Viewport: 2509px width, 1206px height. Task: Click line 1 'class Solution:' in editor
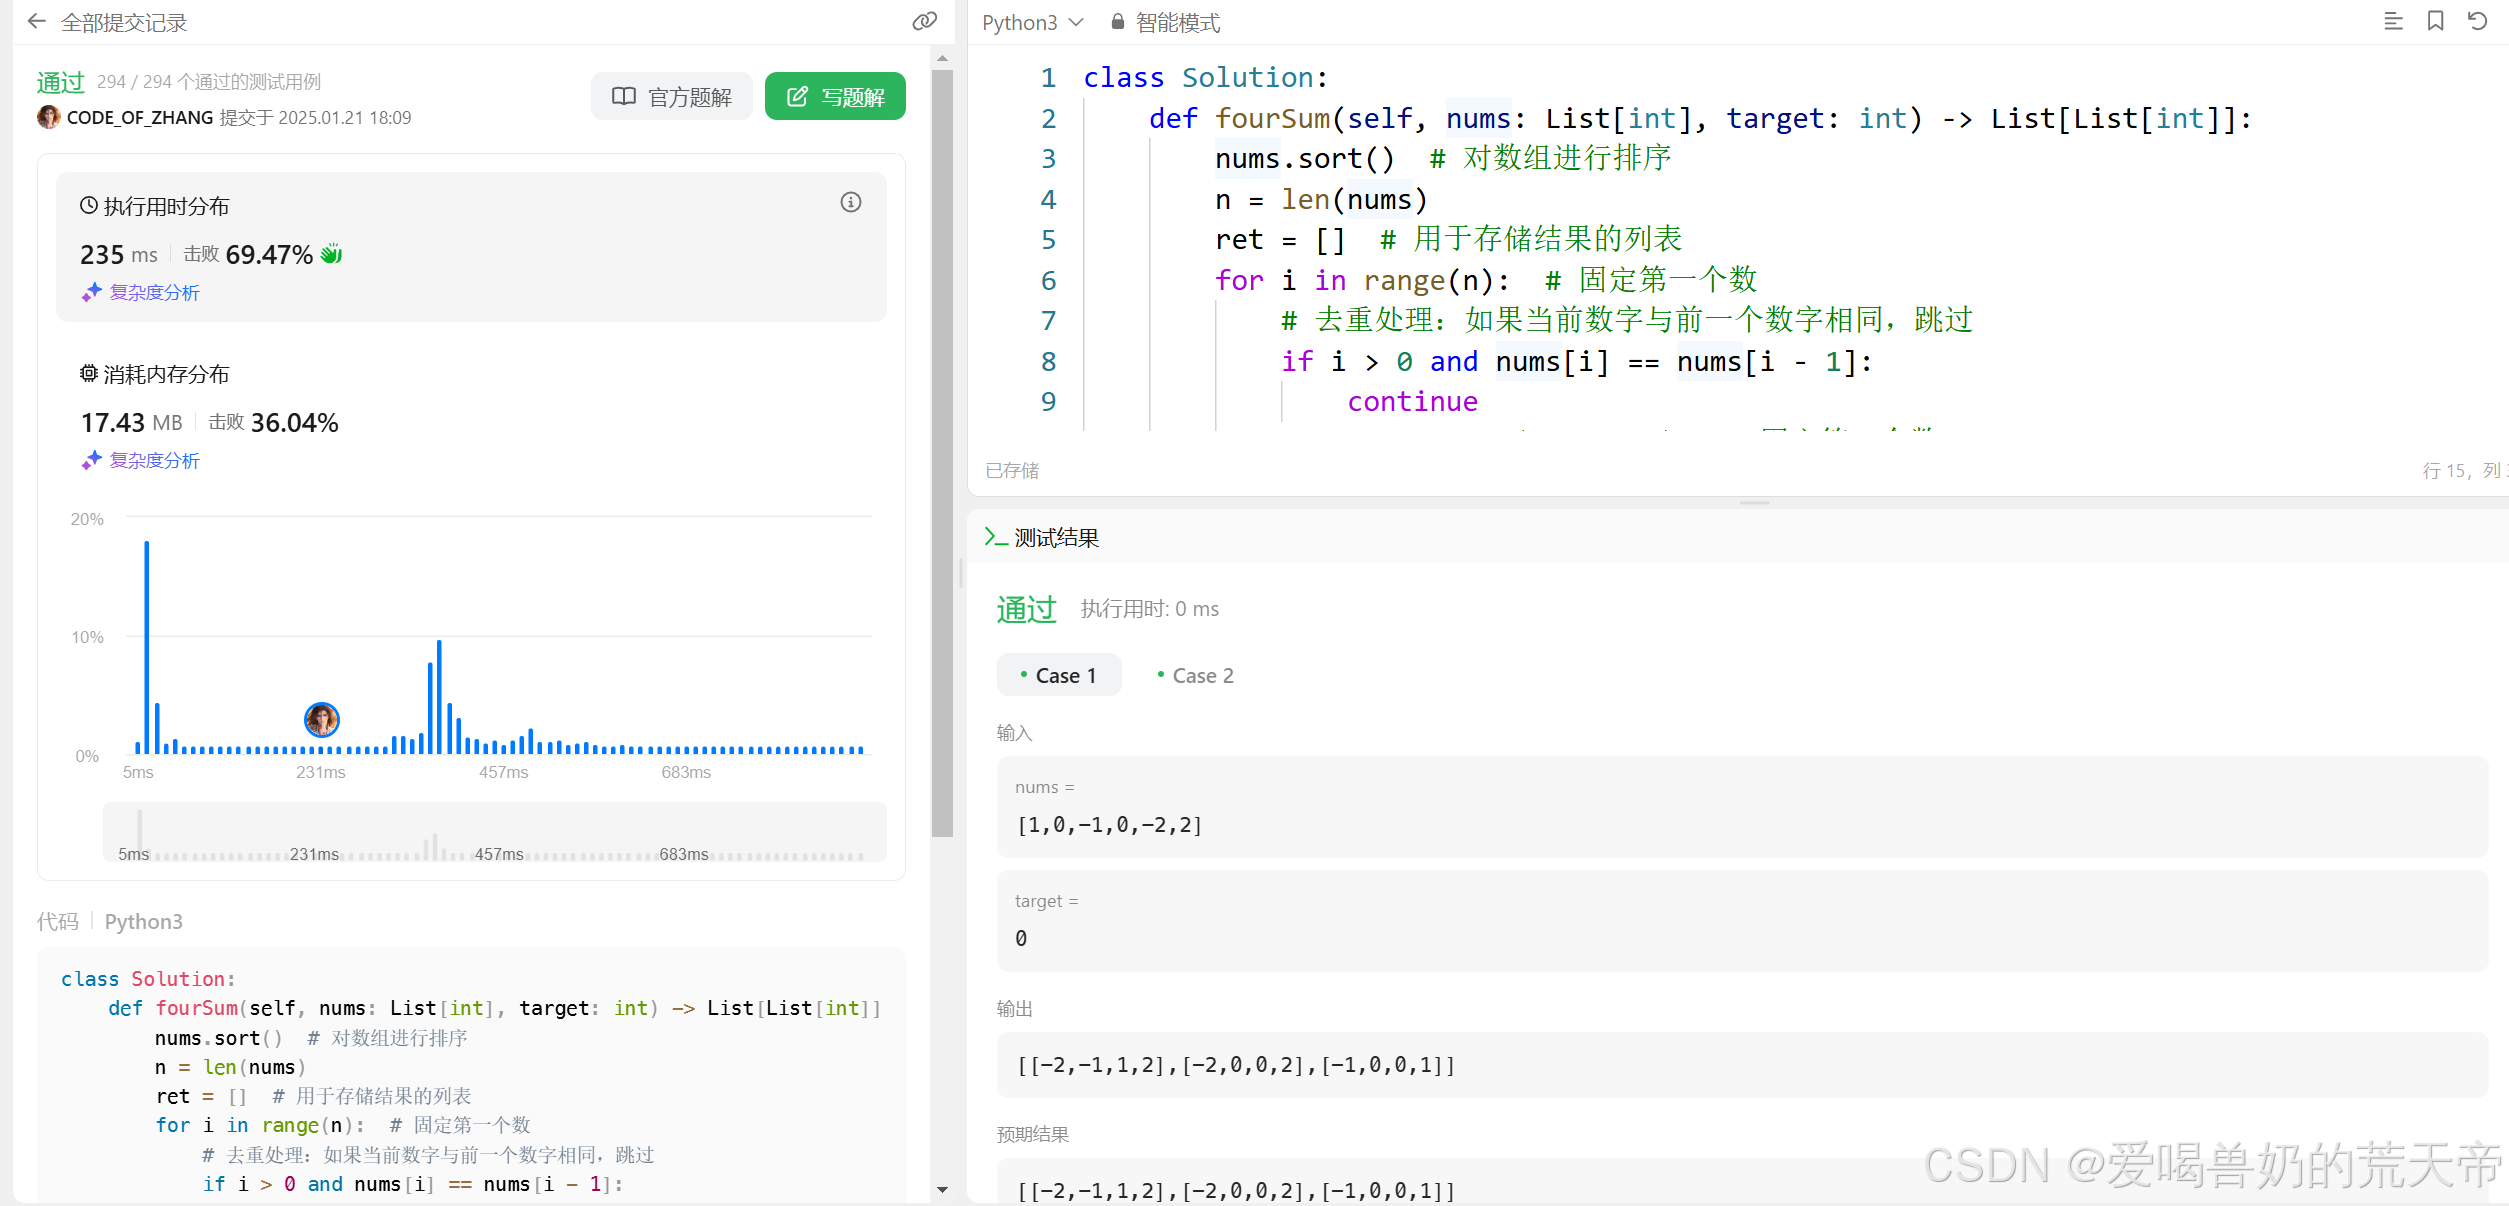pyautogui.click(x=1205, y=77)
